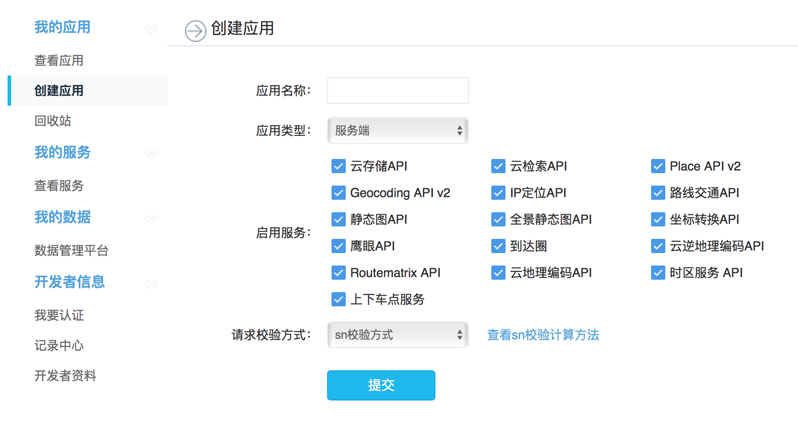Collapse the 我的服务 section chevron
The height and width of the screenshot is (436, 798).
pyautogui.click(x=151, y=155)
